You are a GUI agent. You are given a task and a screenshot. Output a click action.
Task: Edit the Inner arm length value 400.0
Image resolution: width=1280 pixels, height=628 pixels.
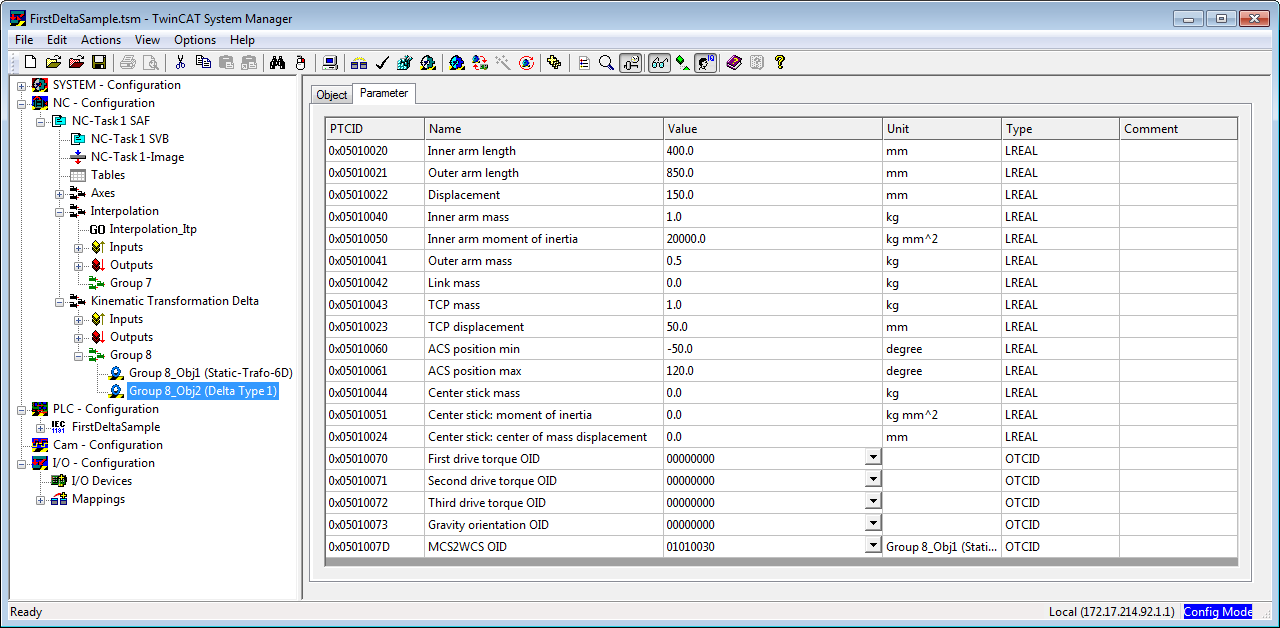click(773, 151)
